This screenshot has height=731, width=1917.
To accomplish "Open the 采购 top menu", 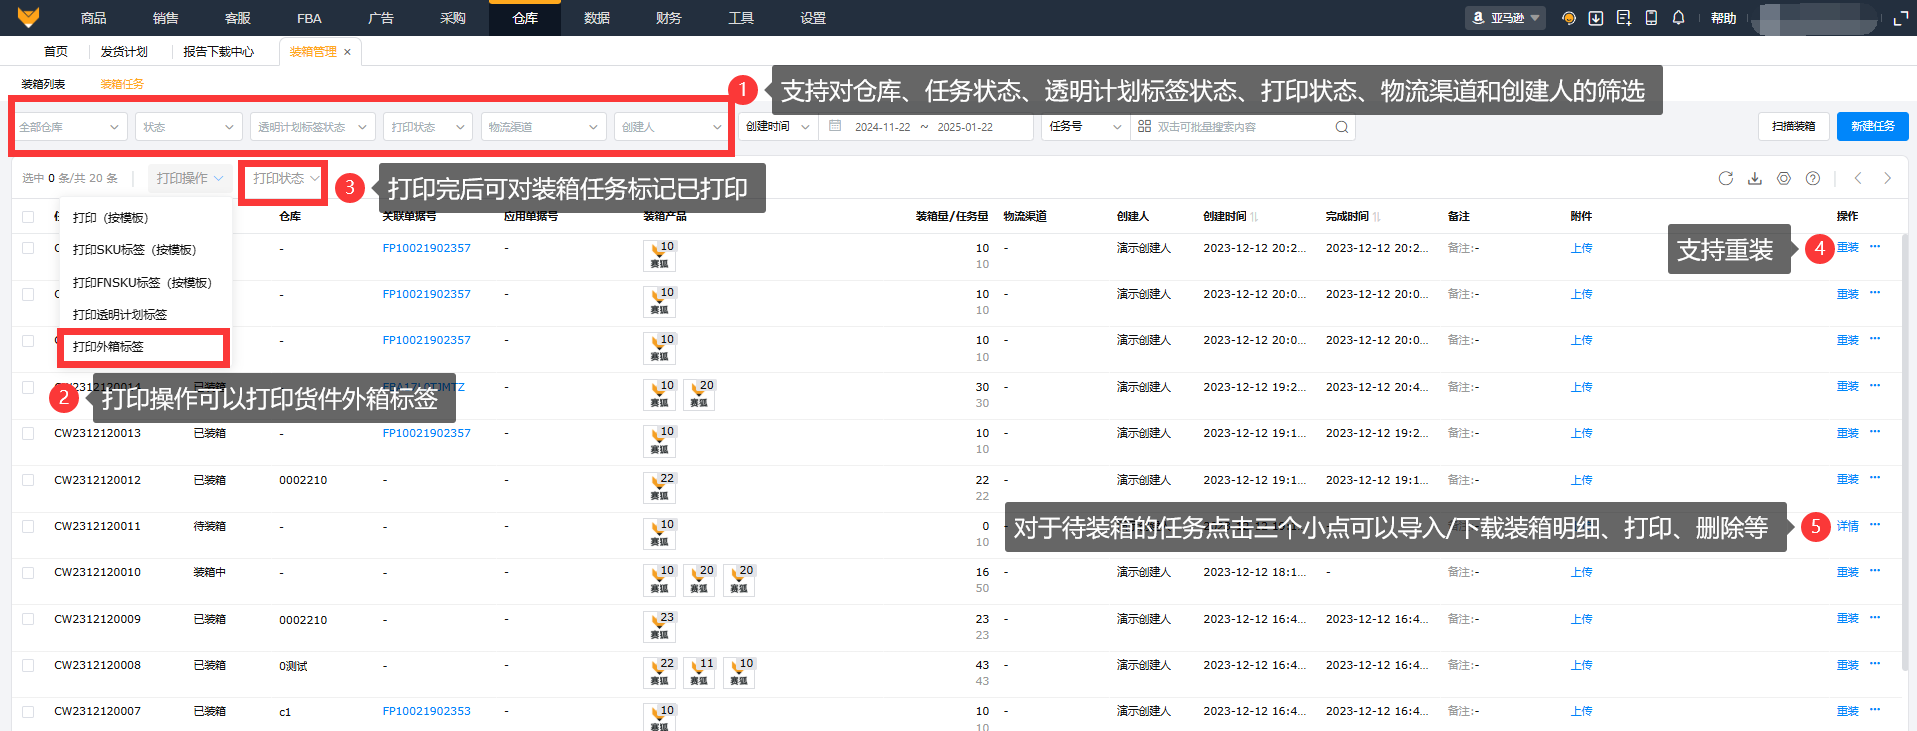I will tap(453, 18).
